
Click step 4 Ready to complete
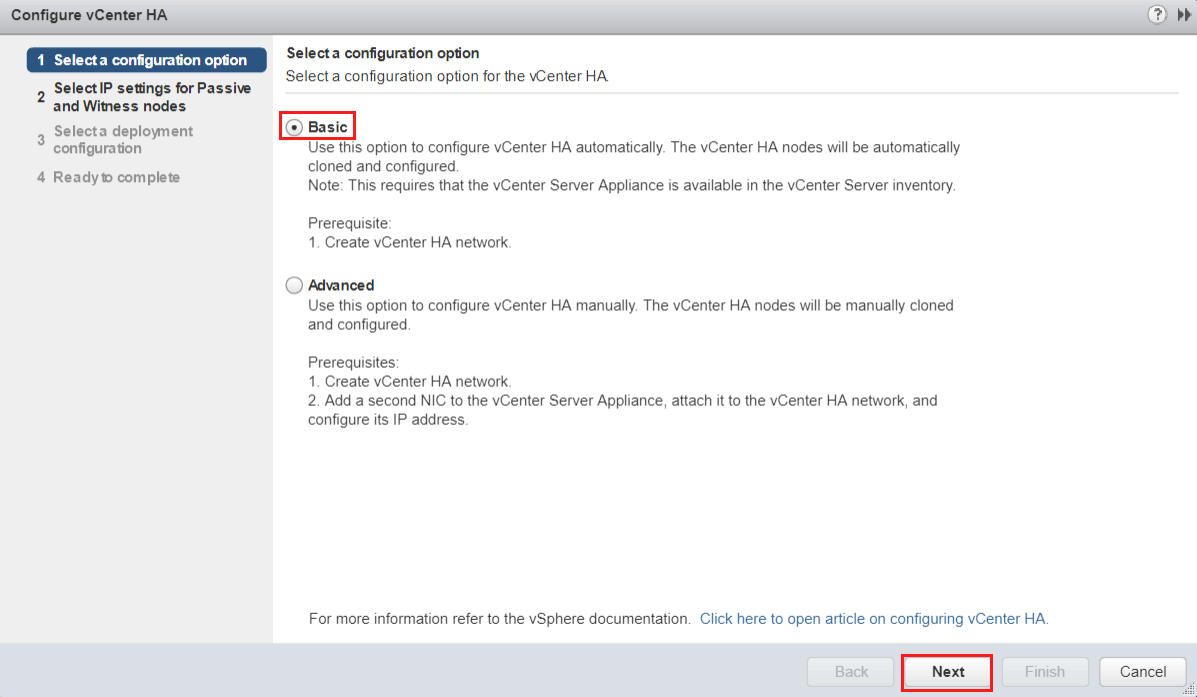[108, 177]
